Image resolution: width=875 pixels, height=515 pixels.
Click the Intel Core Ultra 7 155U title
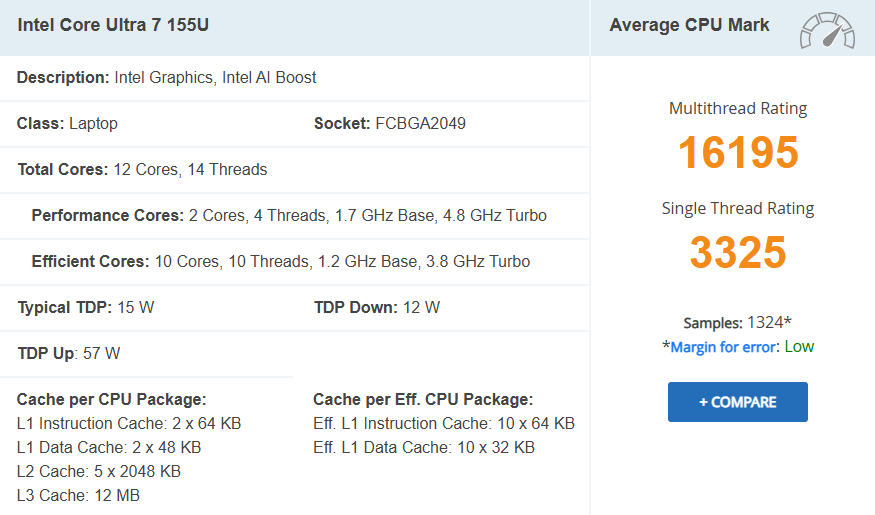tap(114, 25)
